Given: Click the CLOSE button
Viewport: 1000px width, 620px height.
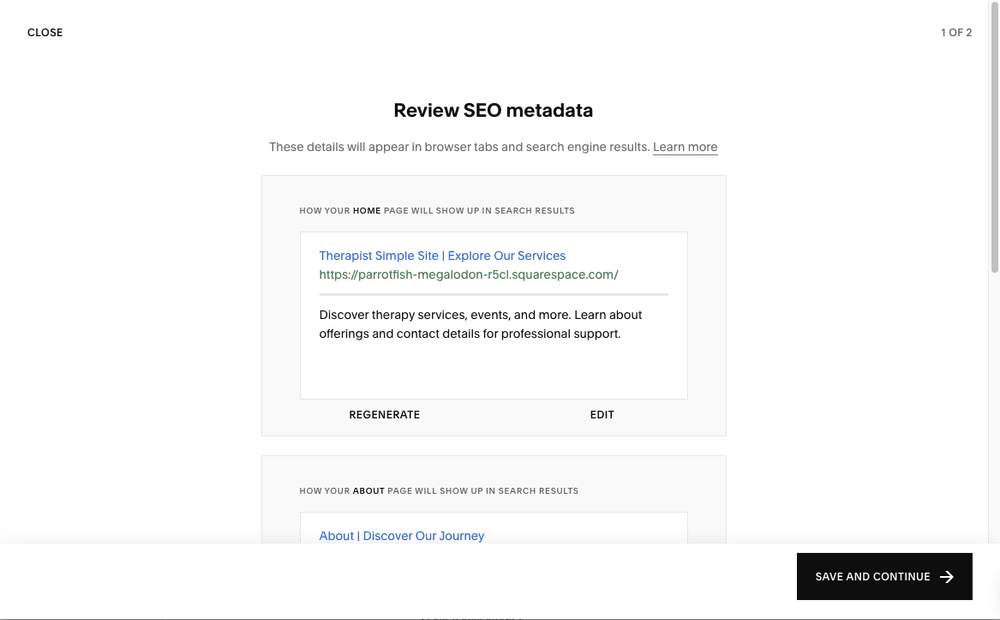Looking at the screenshot, I should point(45,33).
